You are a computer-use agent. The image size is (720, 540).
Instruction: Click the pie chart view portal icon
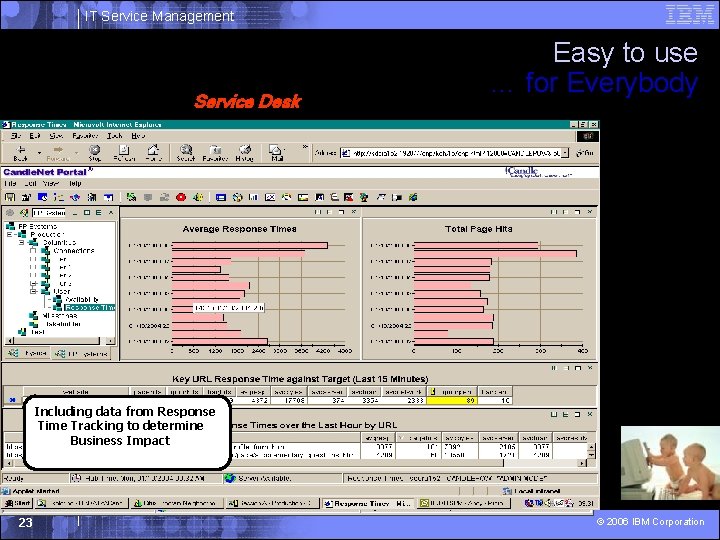click(237, 197)
